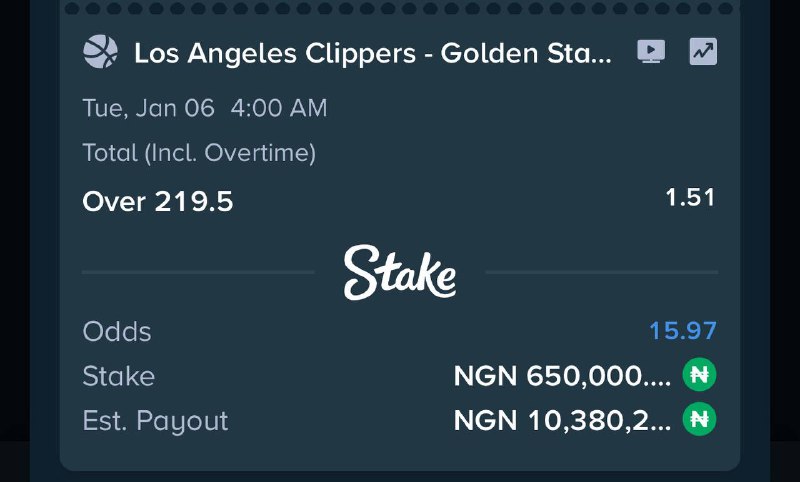
Task: Select the Total (Incl. Overtime) market label
Action: tap(199, 153)
